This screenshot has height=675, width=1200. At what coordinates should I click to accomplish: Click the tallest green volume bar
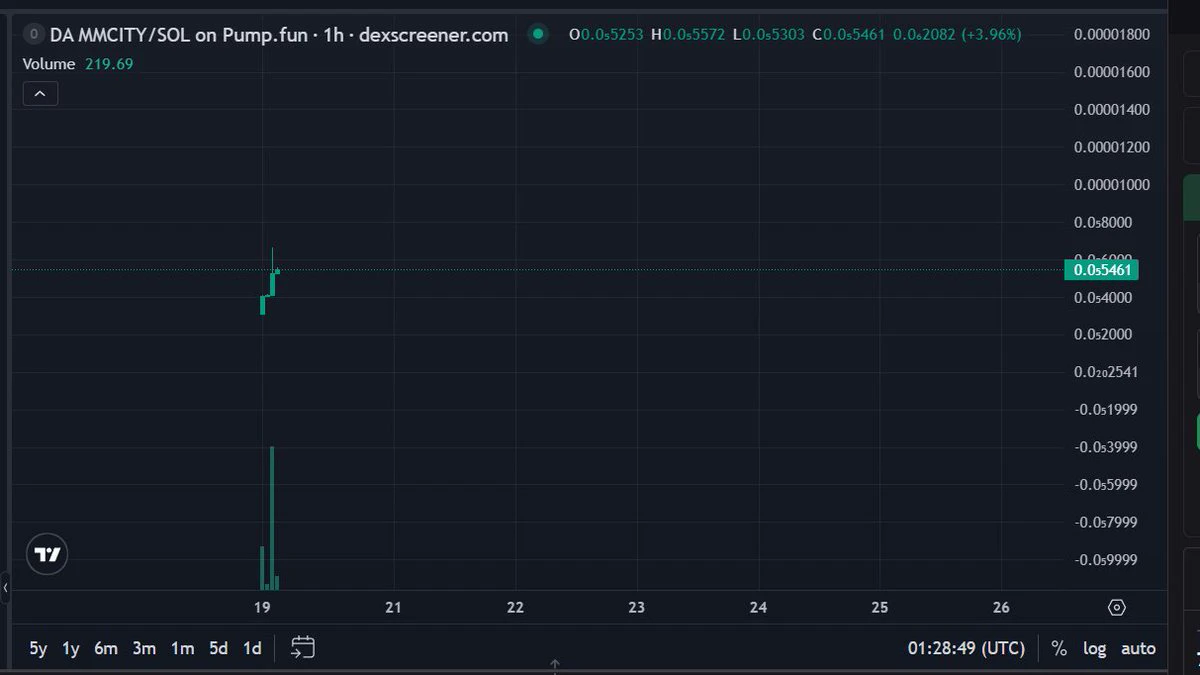click(272, 518)
